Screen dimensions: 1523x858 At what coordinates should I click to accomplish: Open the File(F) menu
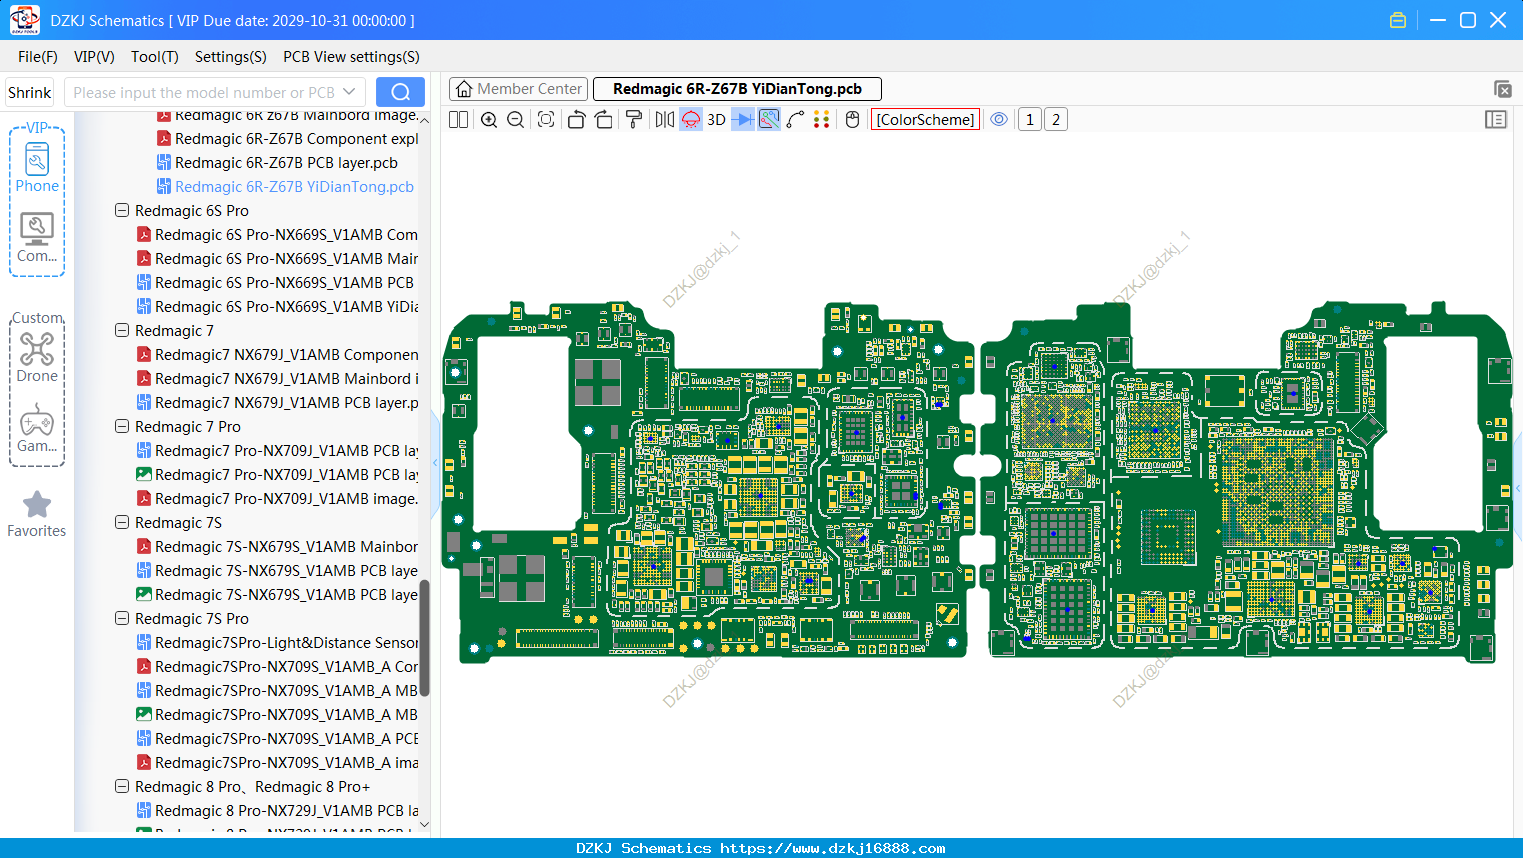(38, 57)
